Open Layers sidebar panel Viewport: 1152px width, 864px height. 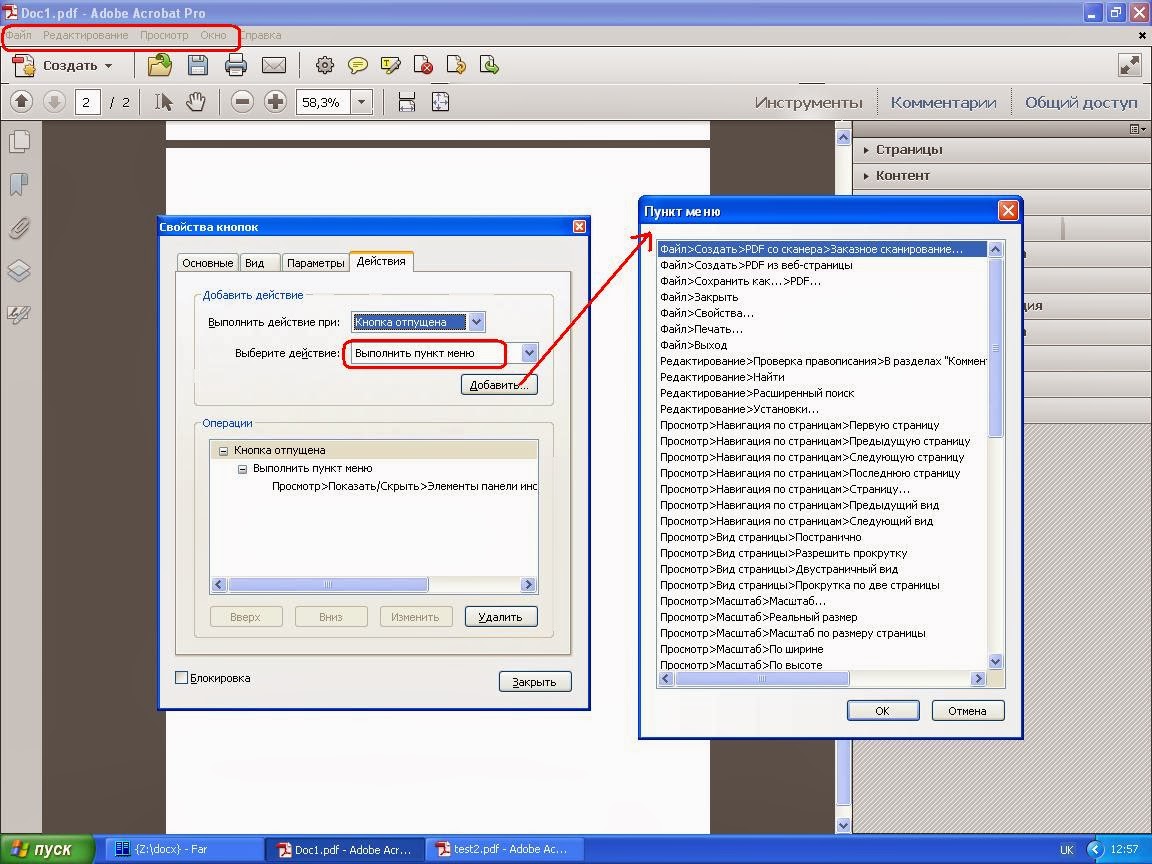coord(19,271)
